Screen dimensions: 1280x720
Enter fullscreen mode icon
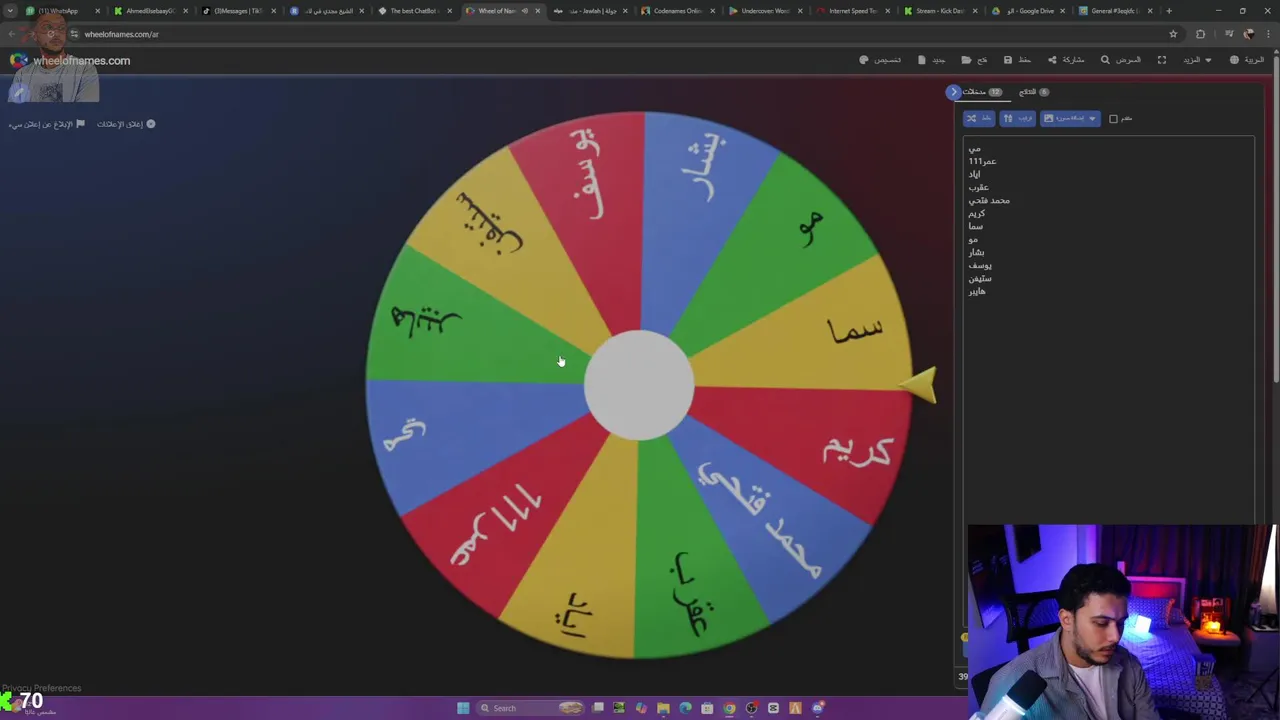pos(1162,60)
